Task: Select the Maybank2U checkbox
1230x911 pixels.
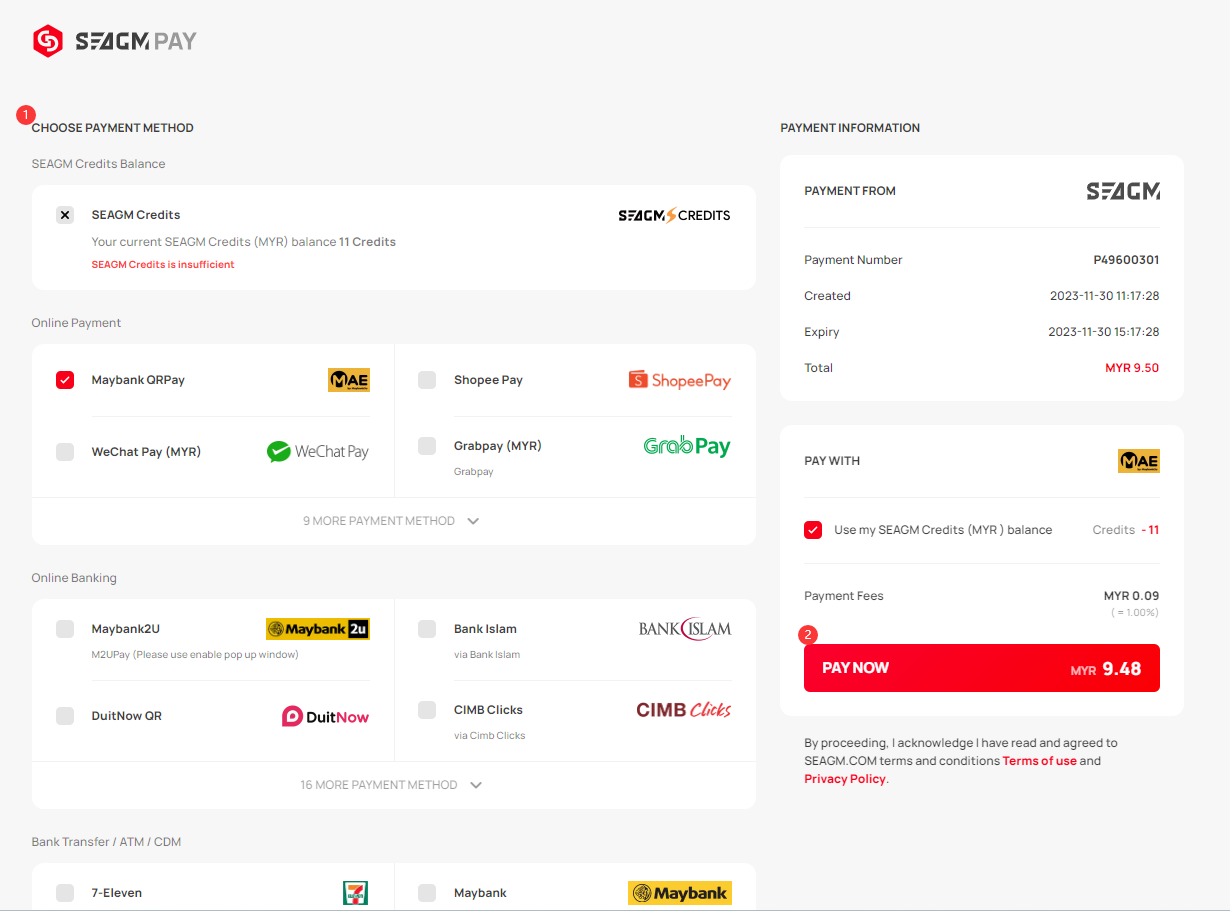Action: tap(65, 629)
